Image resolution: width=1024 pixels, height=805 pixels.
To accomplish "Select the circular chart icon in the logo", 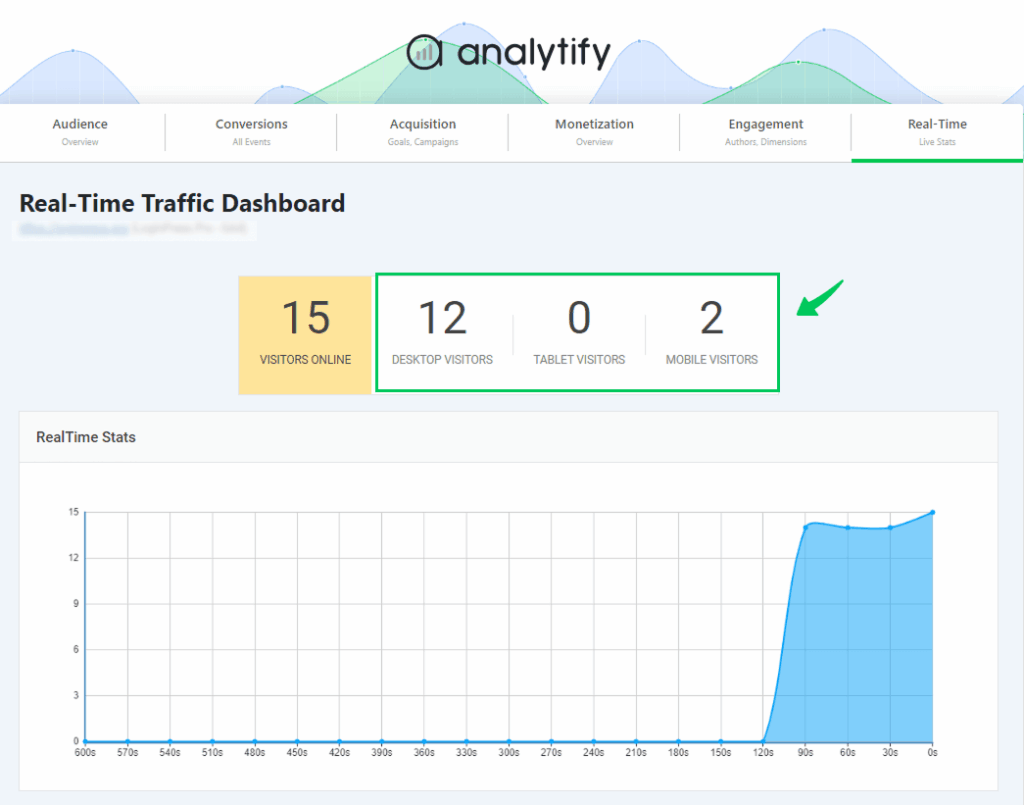I will [426, 52].
